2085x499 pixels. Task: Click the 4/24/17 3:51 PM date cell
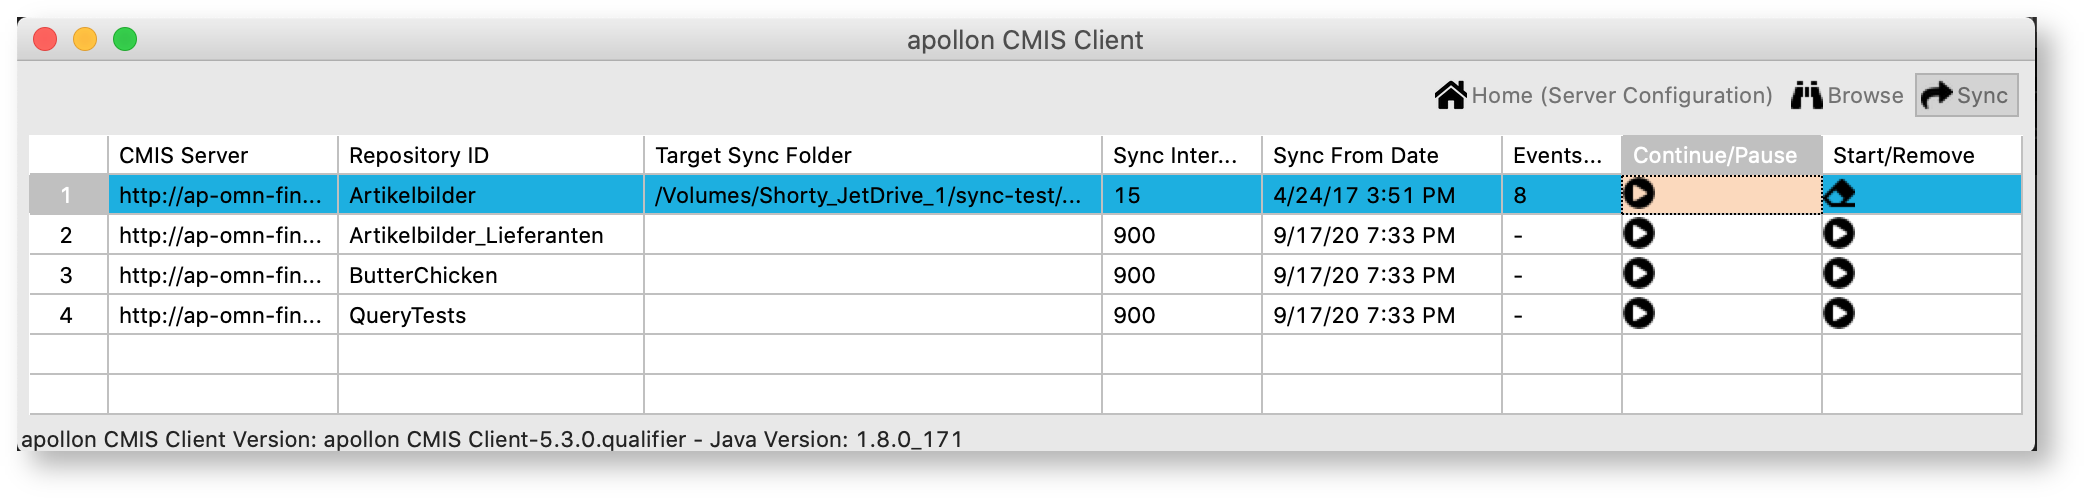click(x=1382, y=195)
